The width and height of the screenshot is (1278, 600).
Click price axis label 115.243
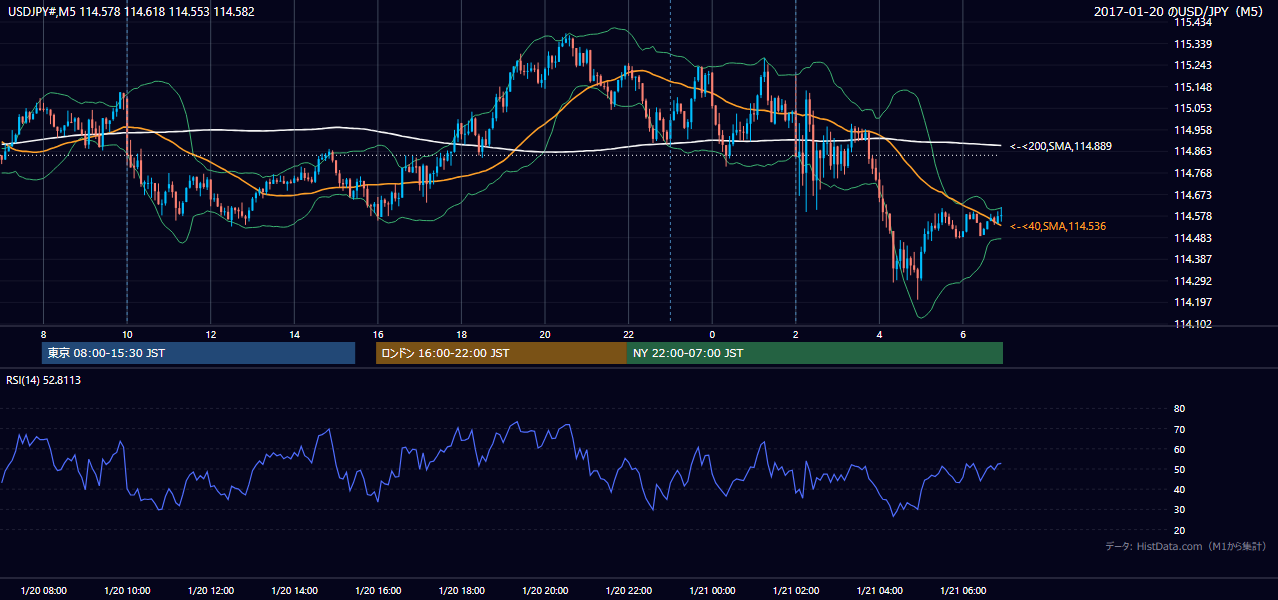point(1193,65)
